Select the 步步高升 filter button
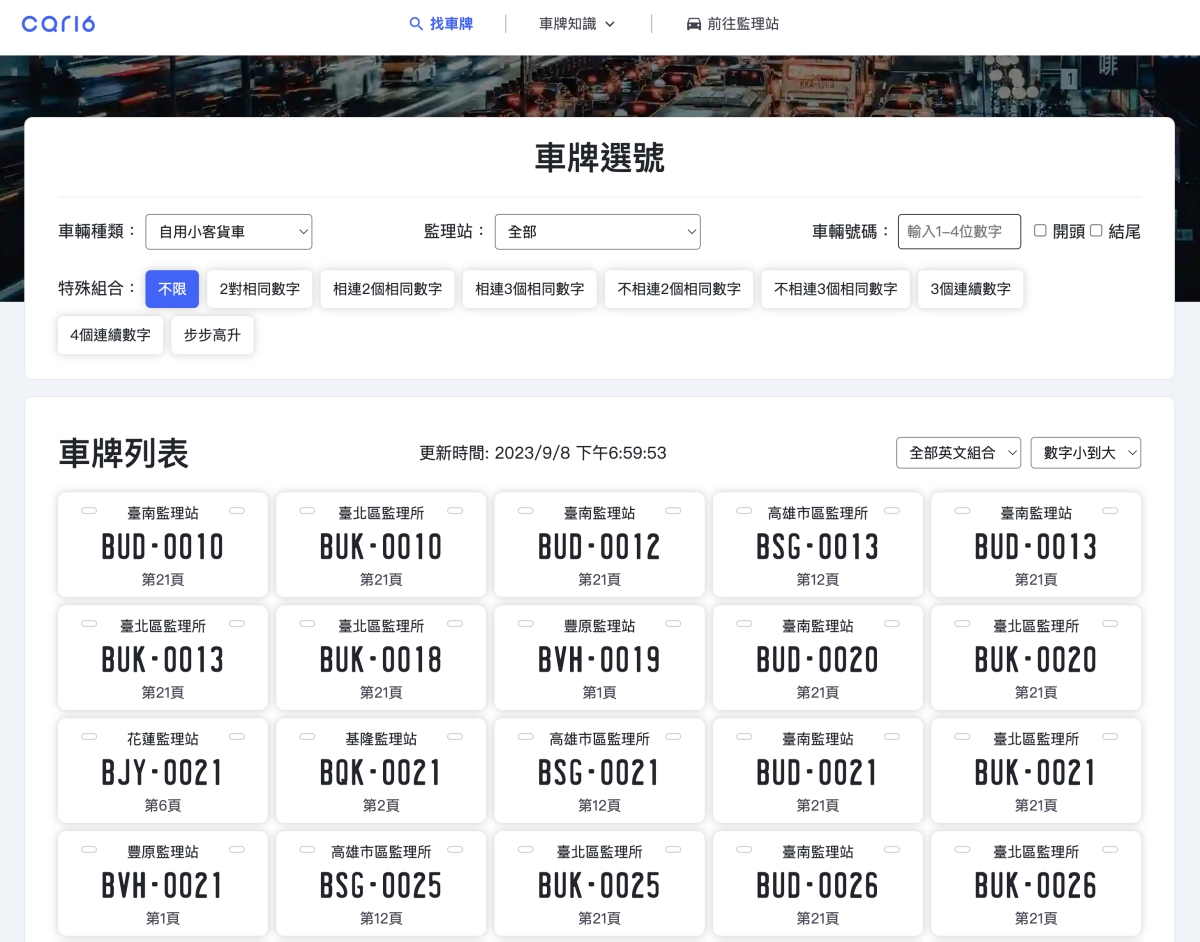The height and width of the screenshot is (942, 1200). coord(212,335)
